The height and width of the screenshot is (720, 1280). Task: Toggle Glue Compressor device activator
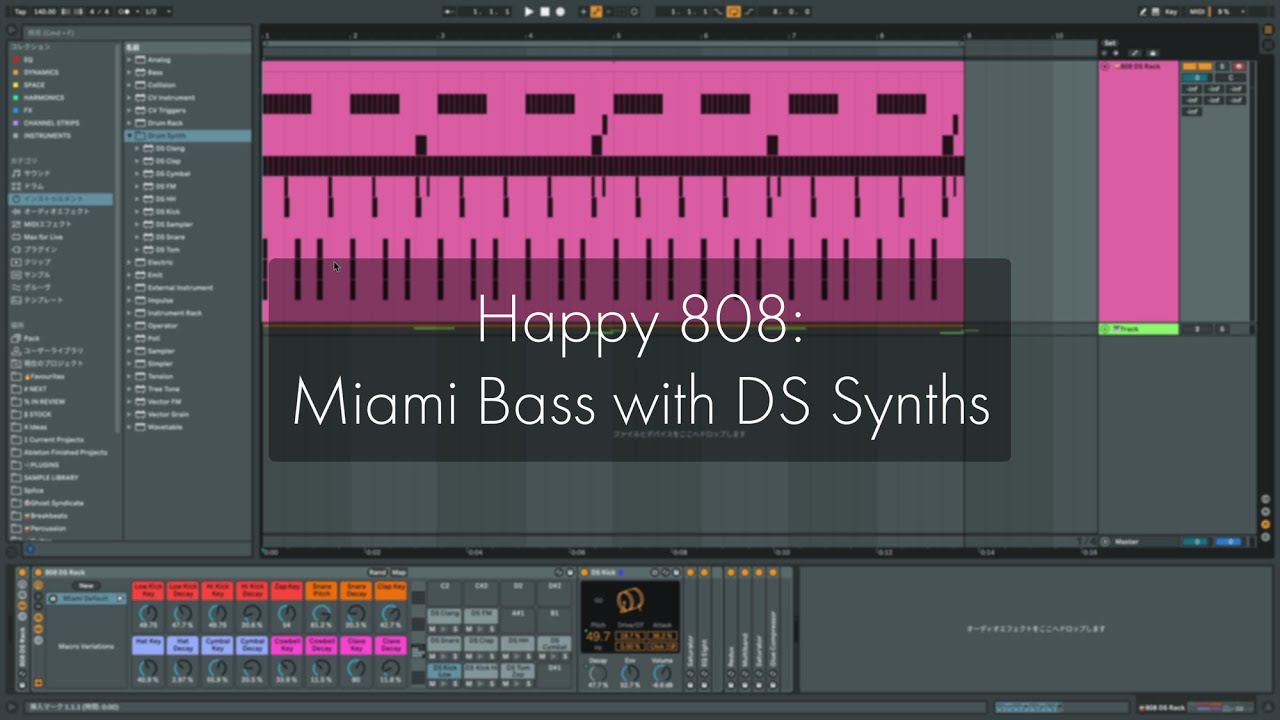773,573
